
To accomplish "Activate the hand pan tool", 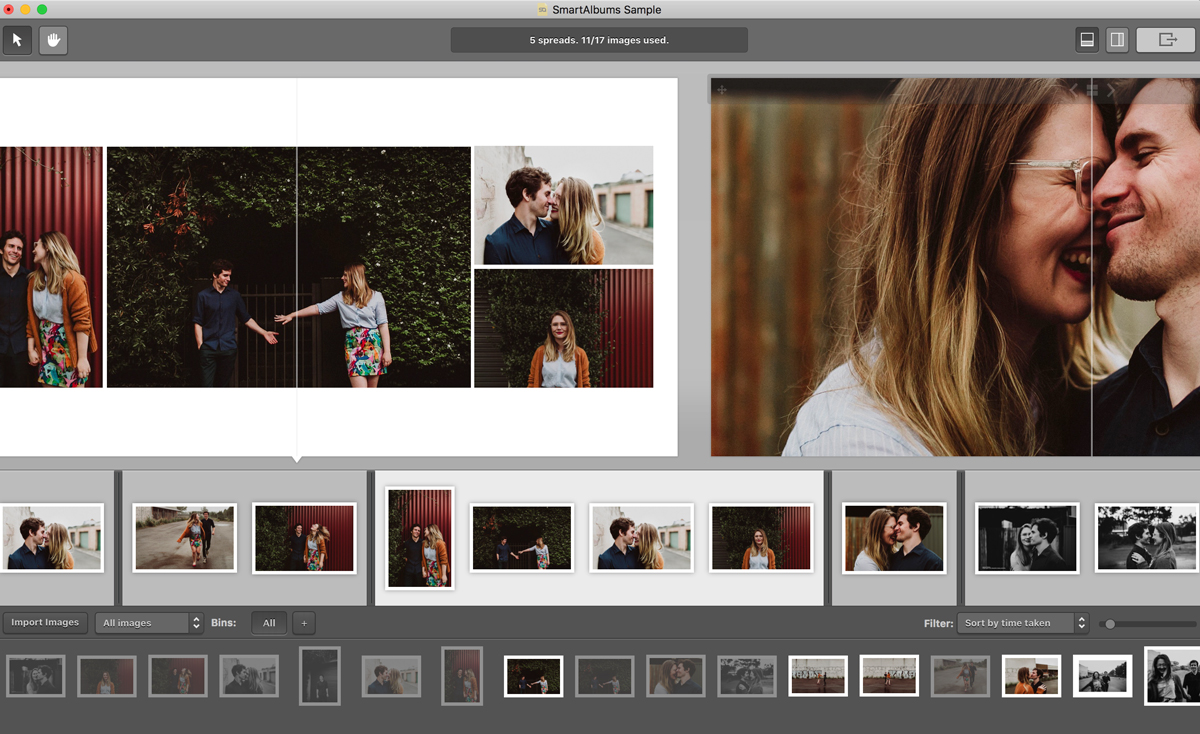I will click(x=53, y=40).
